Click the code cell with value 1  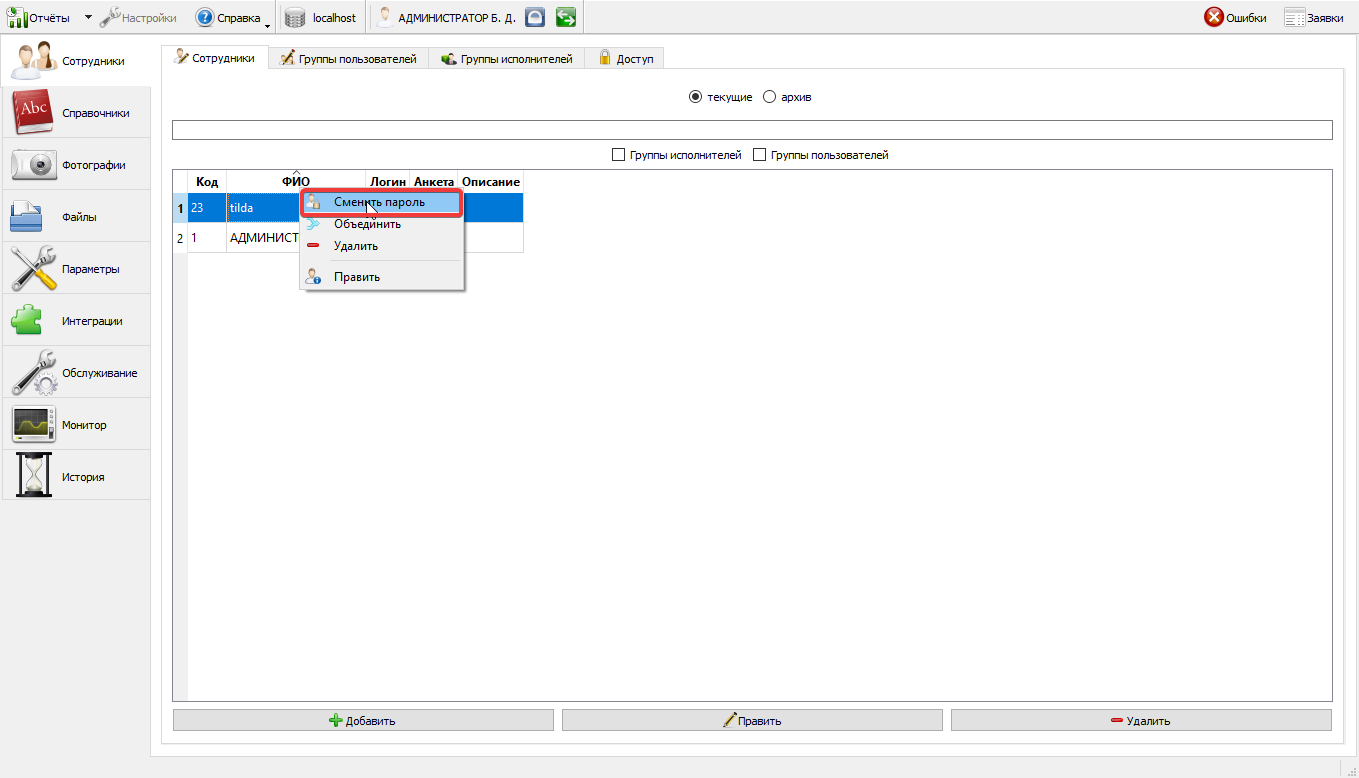tap(207, 238)
